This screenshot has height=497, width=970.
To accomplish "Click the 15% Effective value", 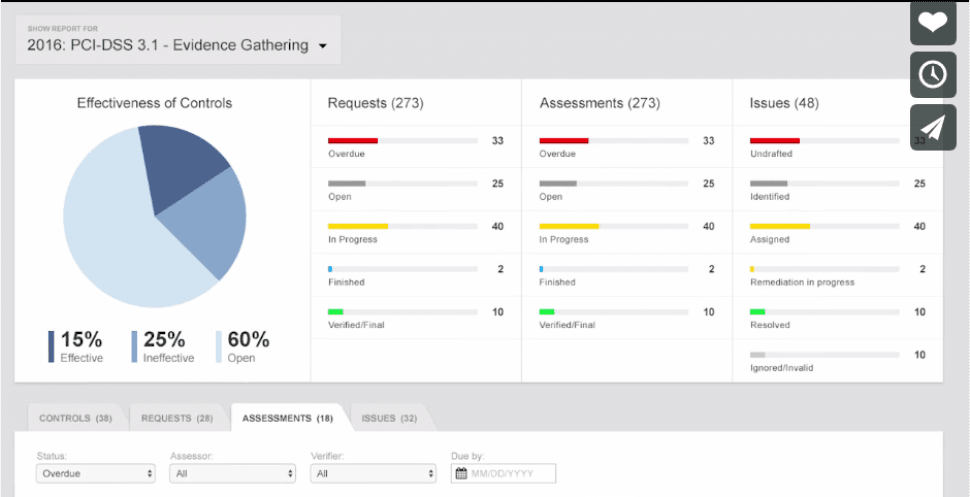I will [82, 340].
